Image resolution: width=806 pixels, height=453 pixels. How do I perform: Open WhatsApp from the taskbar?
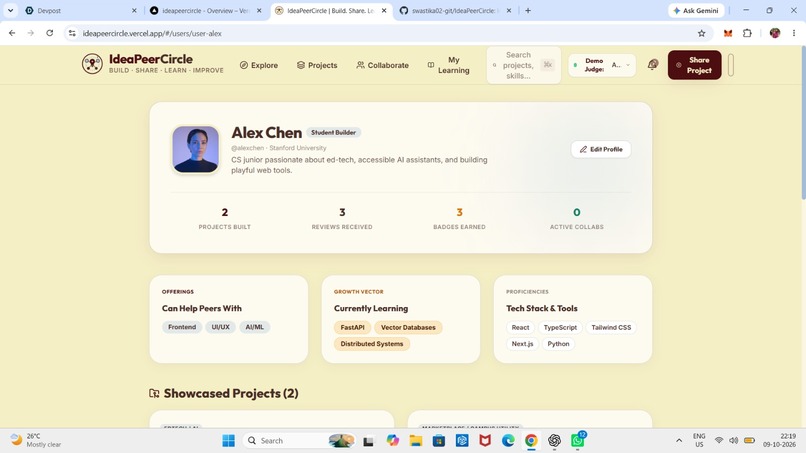click(x=577, y=441)
